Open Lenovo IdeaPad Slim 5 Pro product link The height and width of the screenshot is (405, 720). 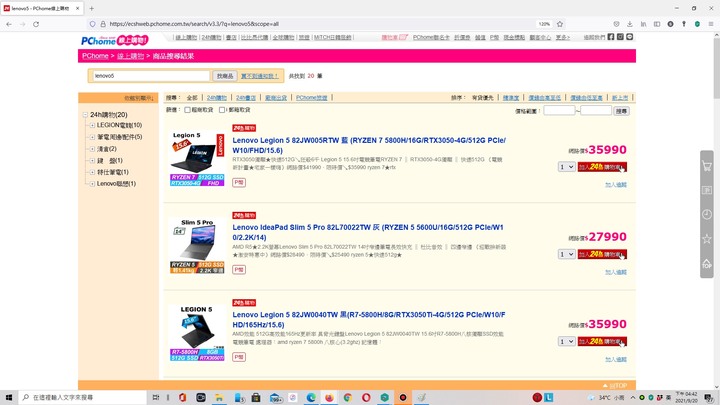point(368,232)
